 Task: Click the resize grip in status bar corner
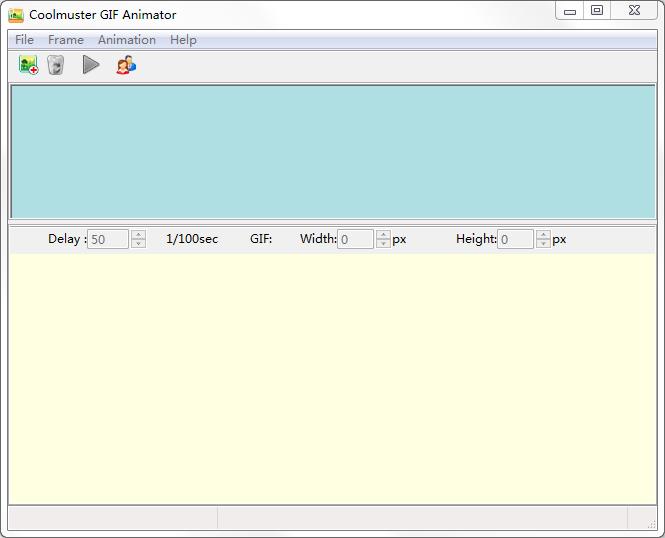click(x=652, y=525)
